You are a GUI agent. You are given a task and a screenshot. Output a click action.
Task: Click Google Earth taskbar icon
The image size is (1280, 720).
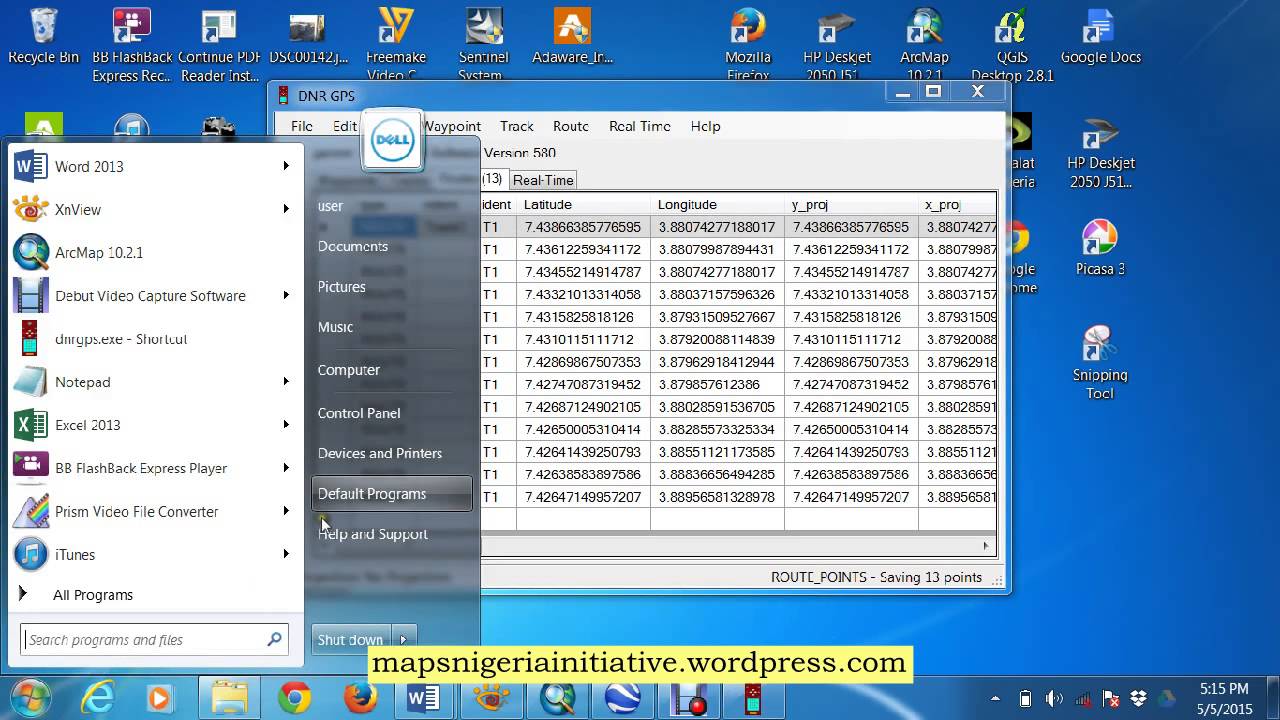pos(623,697)
